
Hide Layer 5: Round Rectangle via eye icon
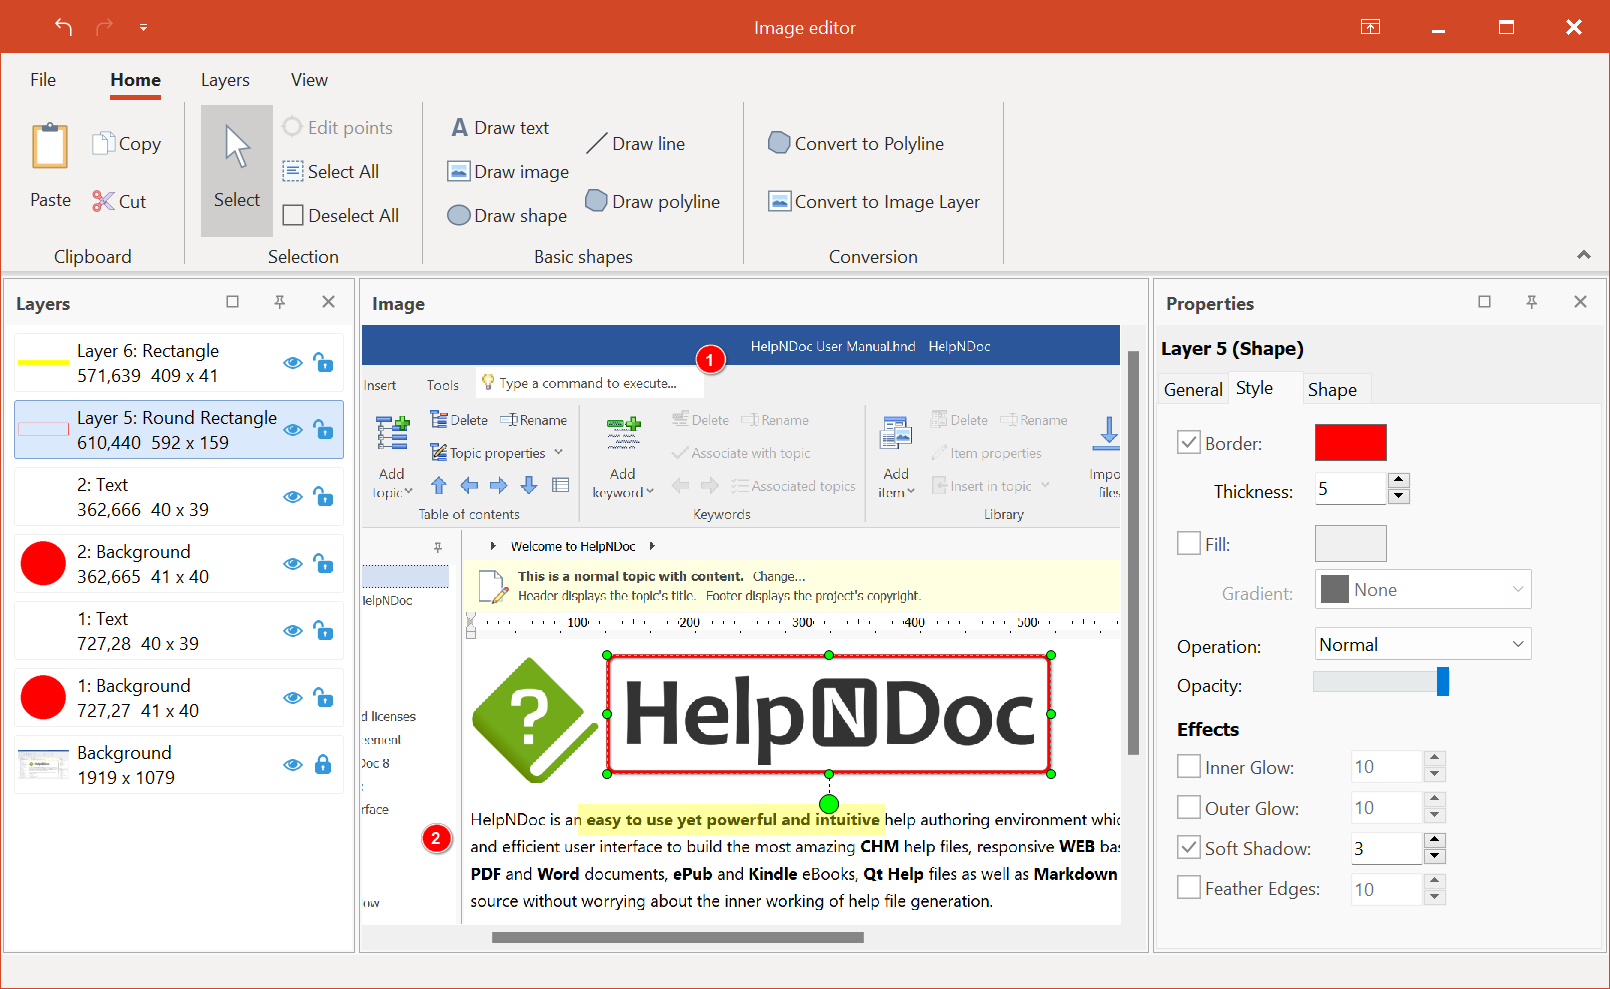click(x=293, y=430)
